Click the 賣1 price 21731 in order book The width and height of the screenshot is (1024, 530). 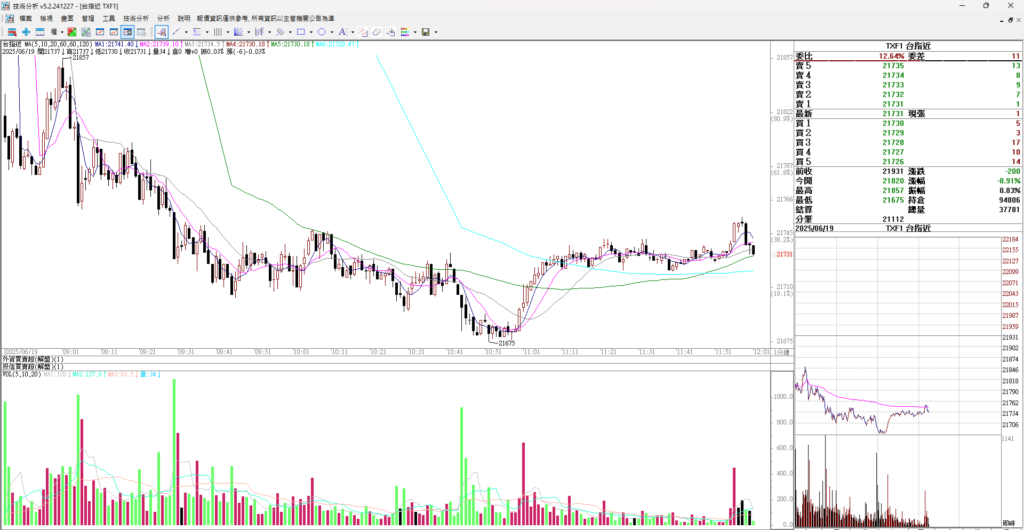tap(893, 104)
